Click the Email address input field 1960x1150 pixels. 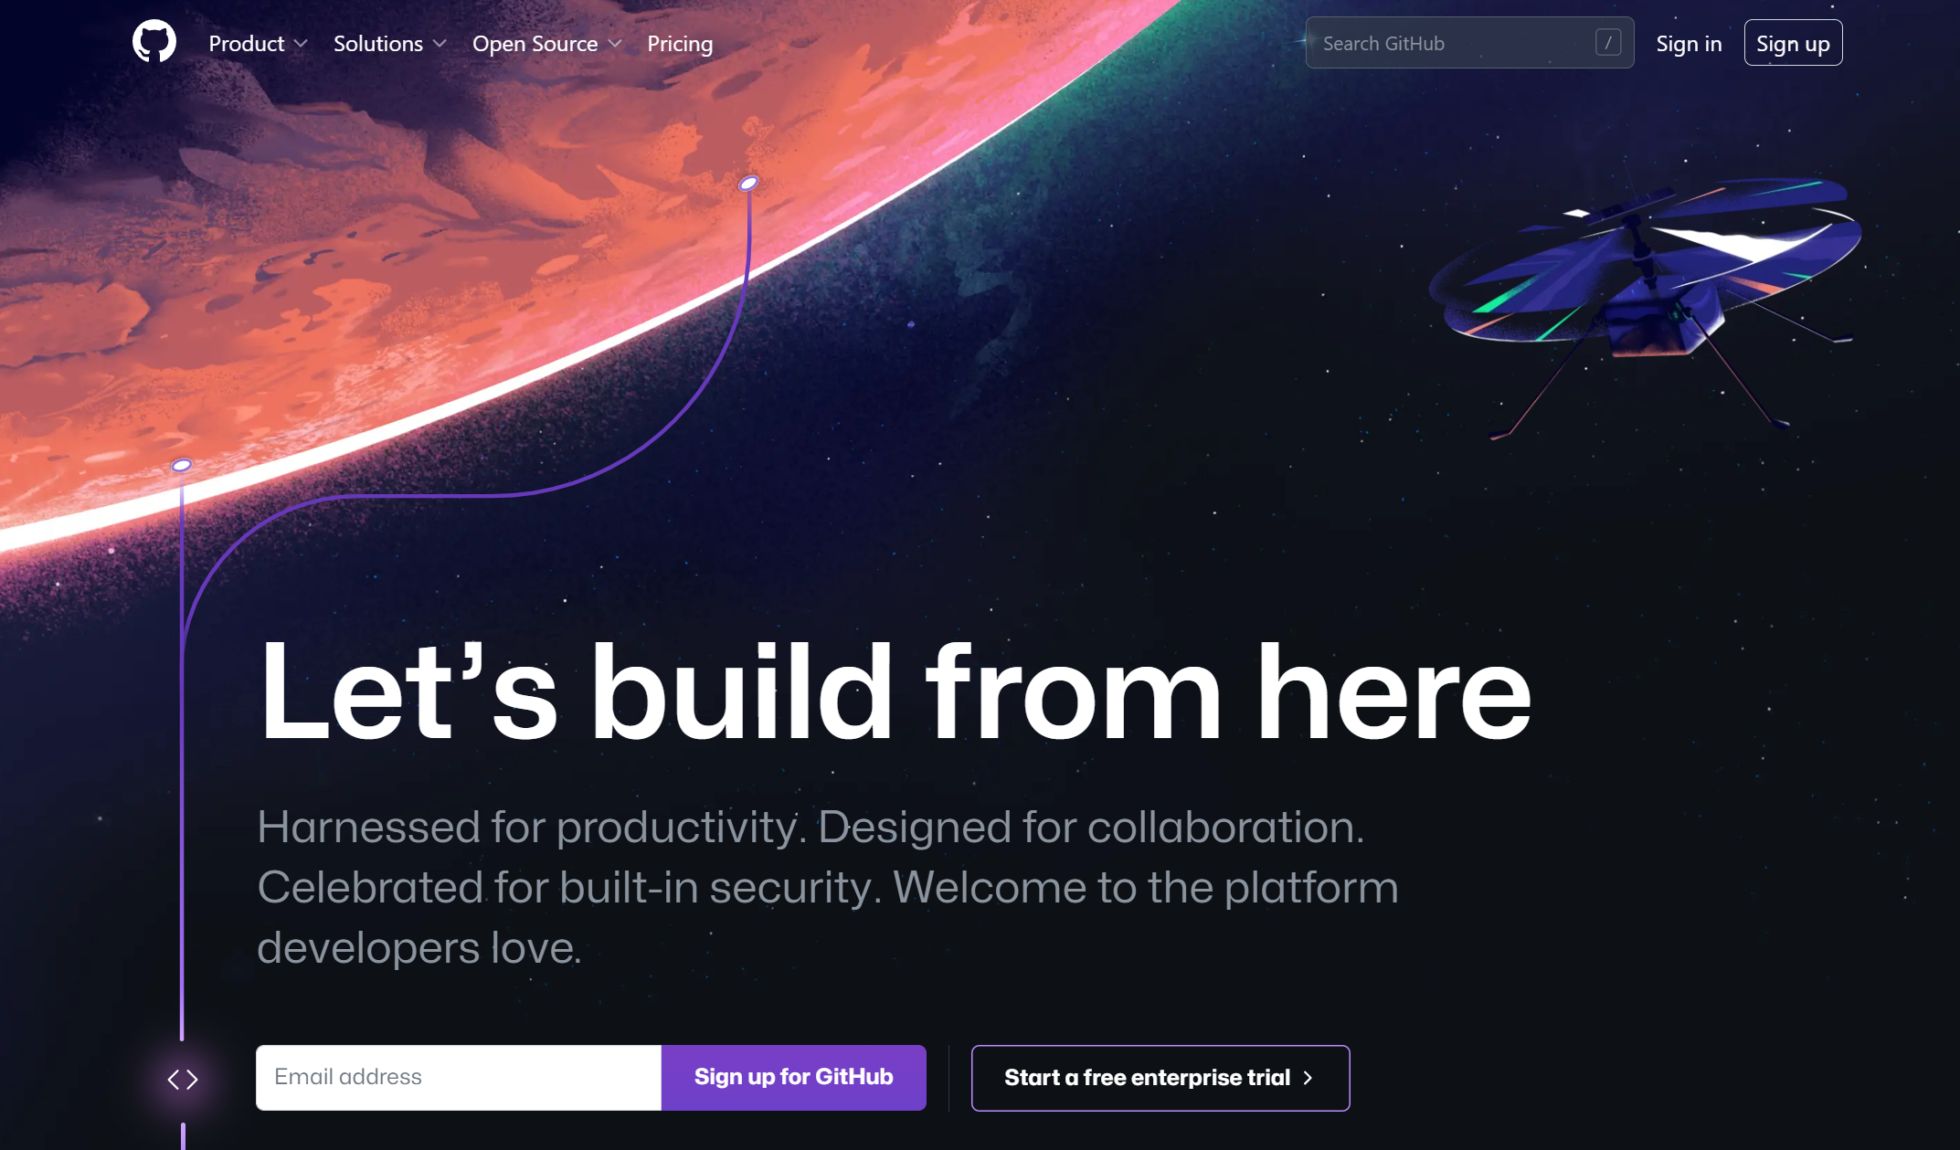click(x=458, y=1077)
